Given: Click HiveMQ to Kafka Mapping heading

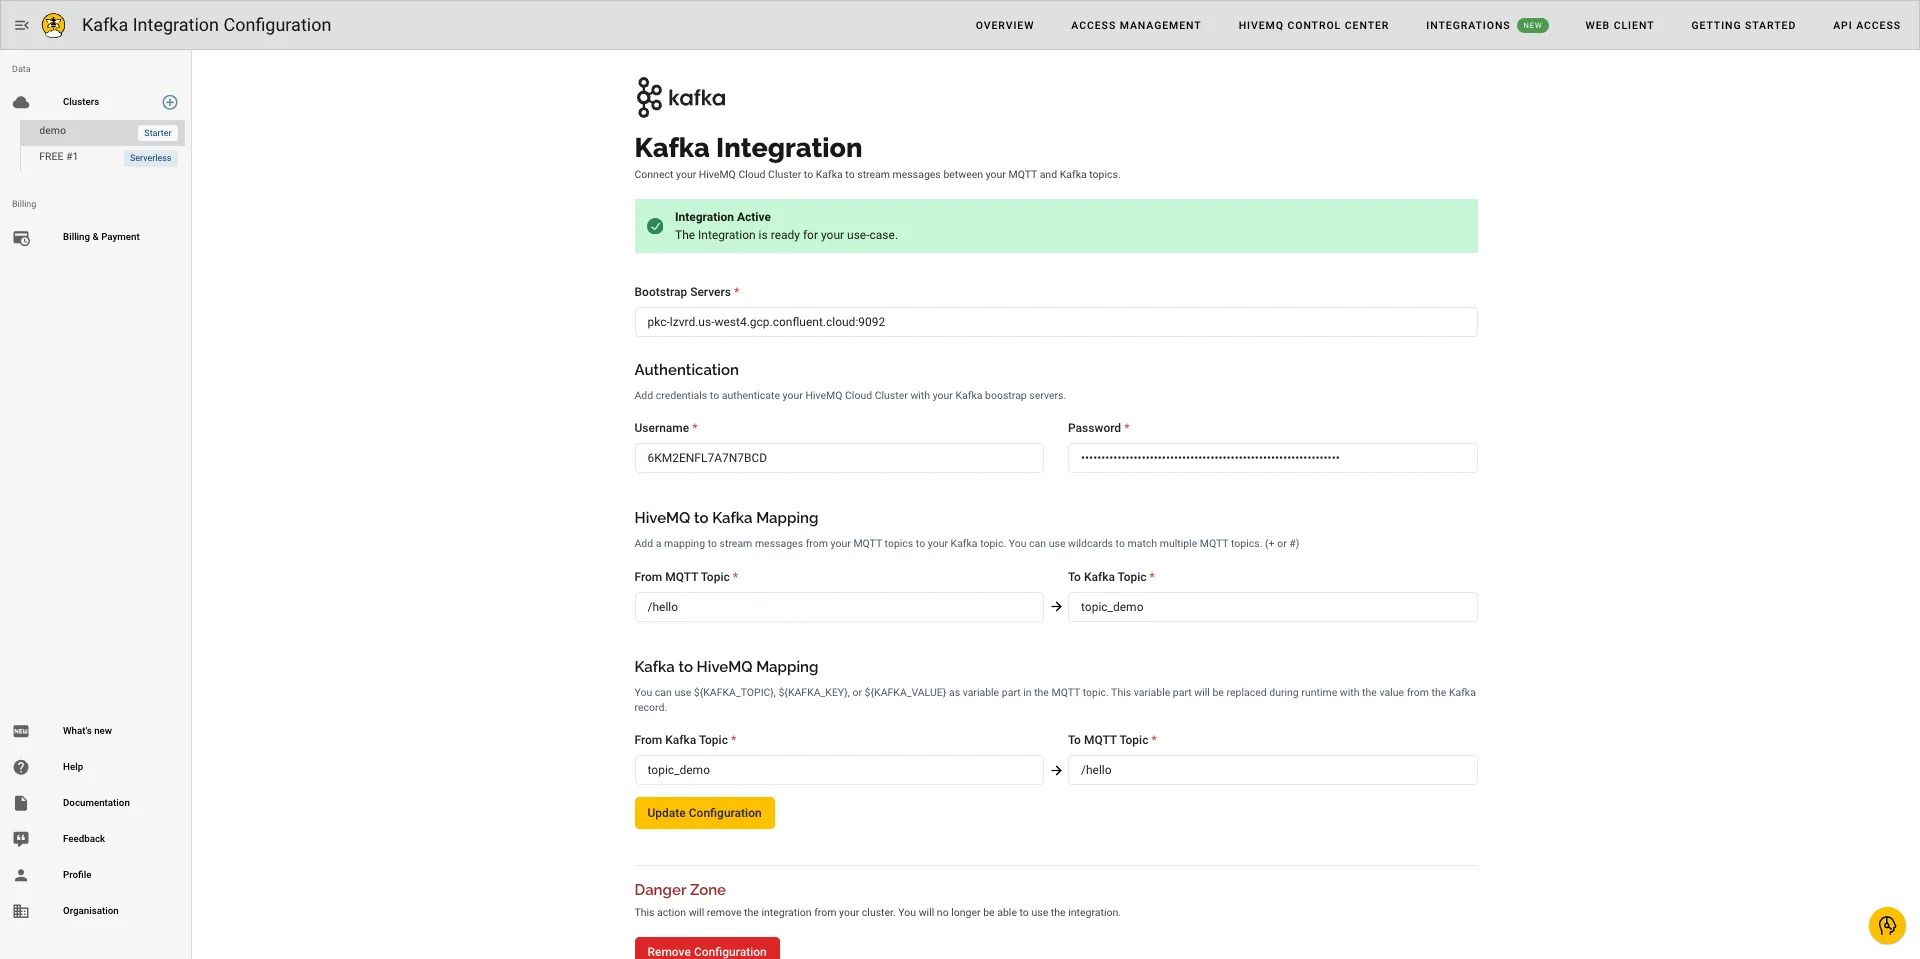Looking at the screenshot, I should 726,518.
